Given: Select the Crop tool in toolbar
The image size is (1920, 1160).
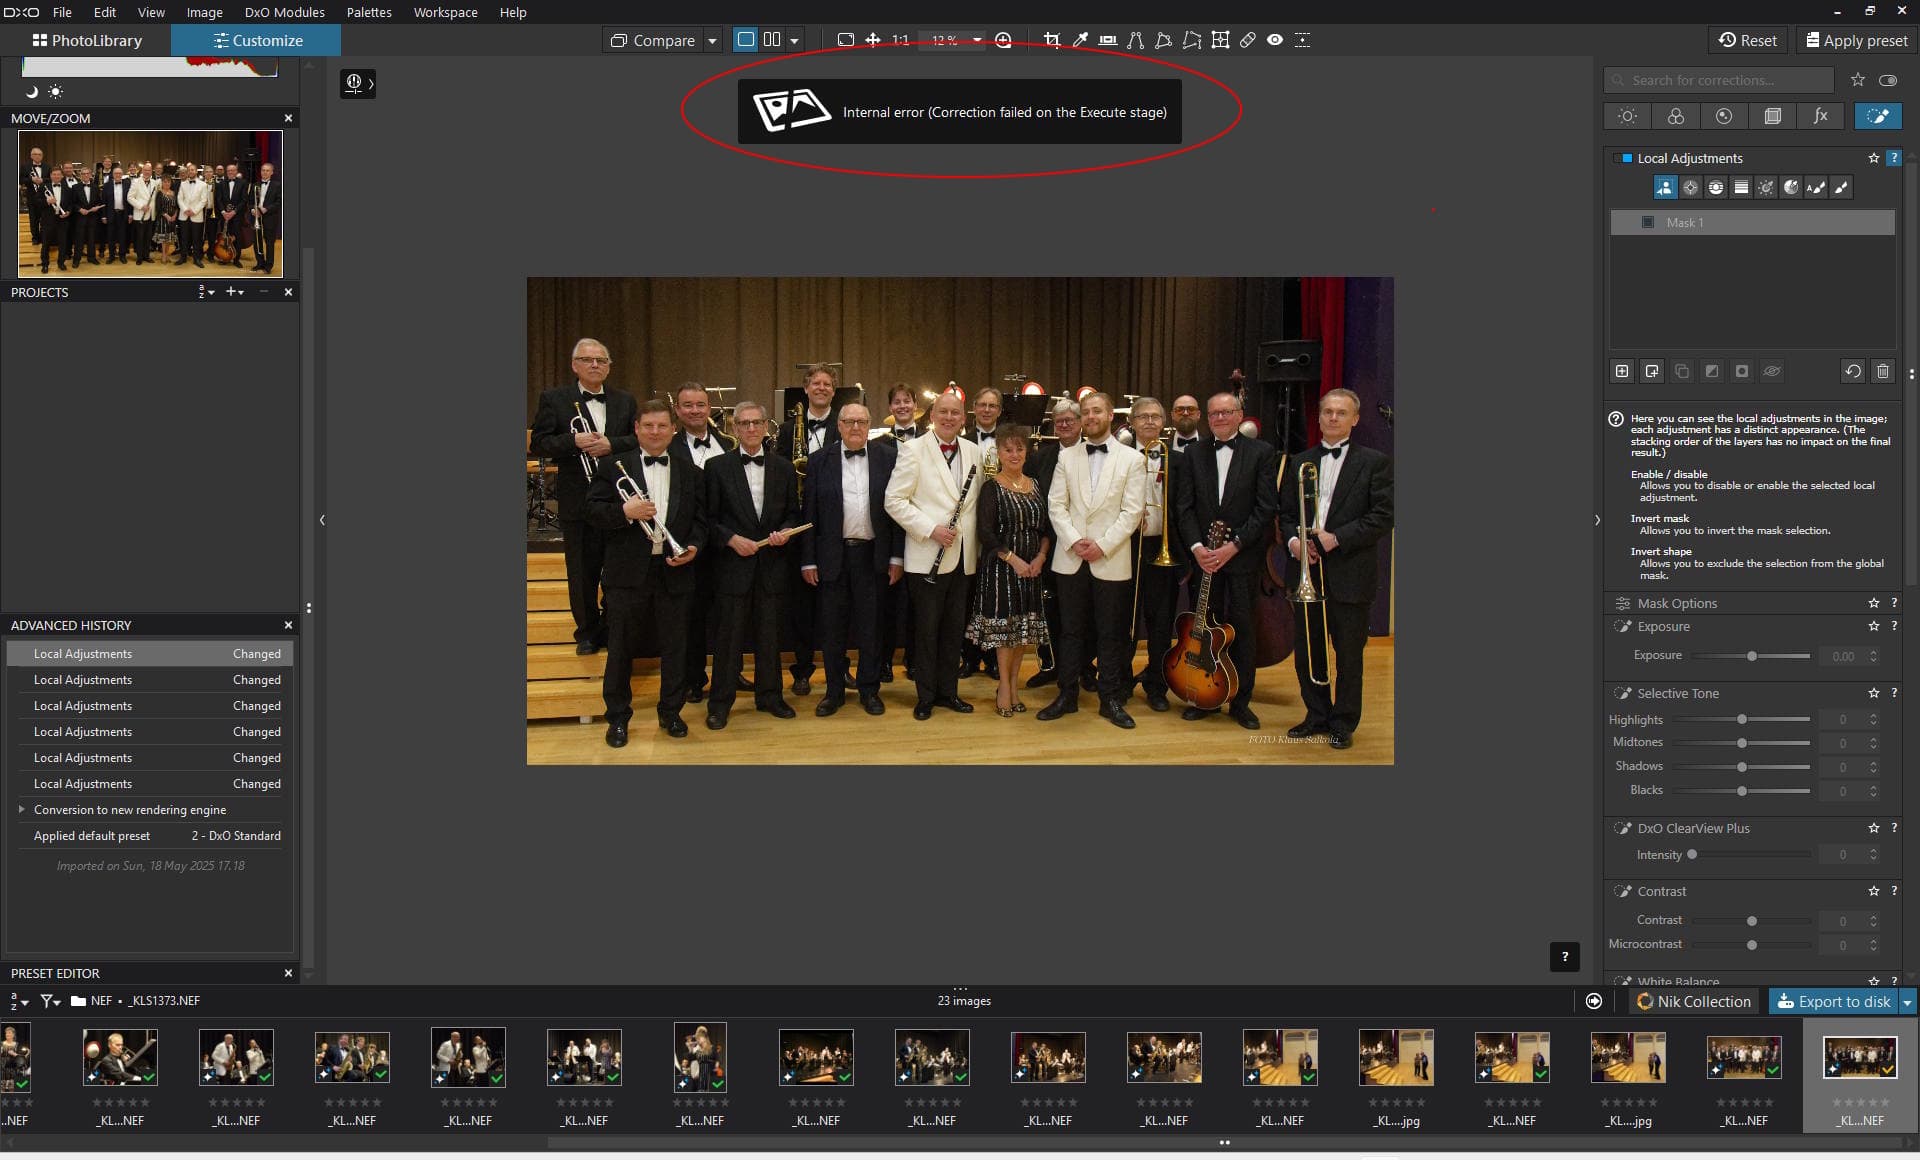Looking at the screenshot, I should [x=1051, y=40].
